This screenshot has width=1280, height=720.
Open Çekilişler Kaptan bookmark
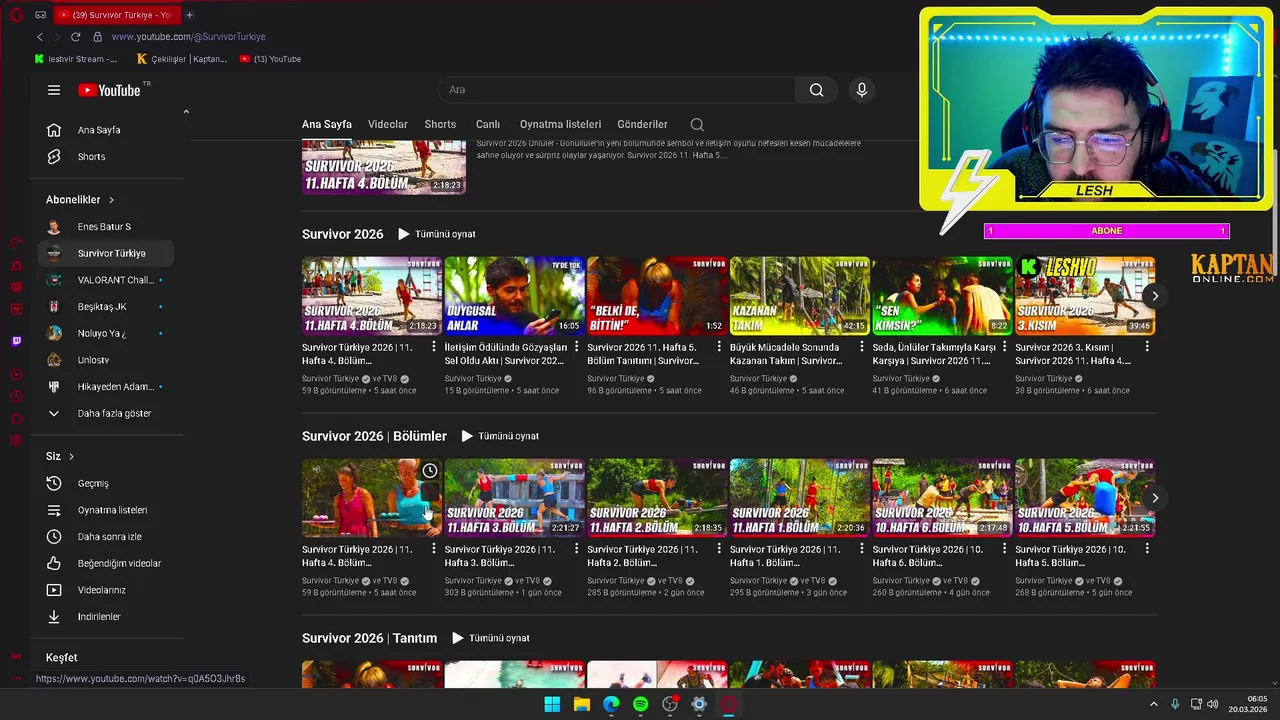point(182,59)
